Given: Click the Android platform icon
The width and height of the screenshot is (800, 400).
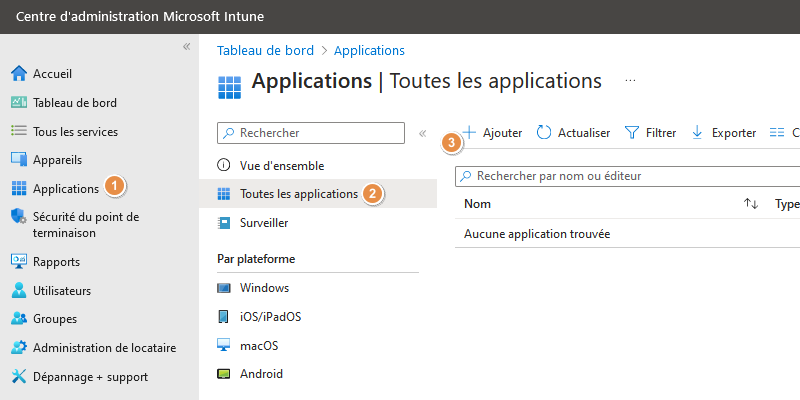Looking at the screenshot, I should [x=223, y=374].
